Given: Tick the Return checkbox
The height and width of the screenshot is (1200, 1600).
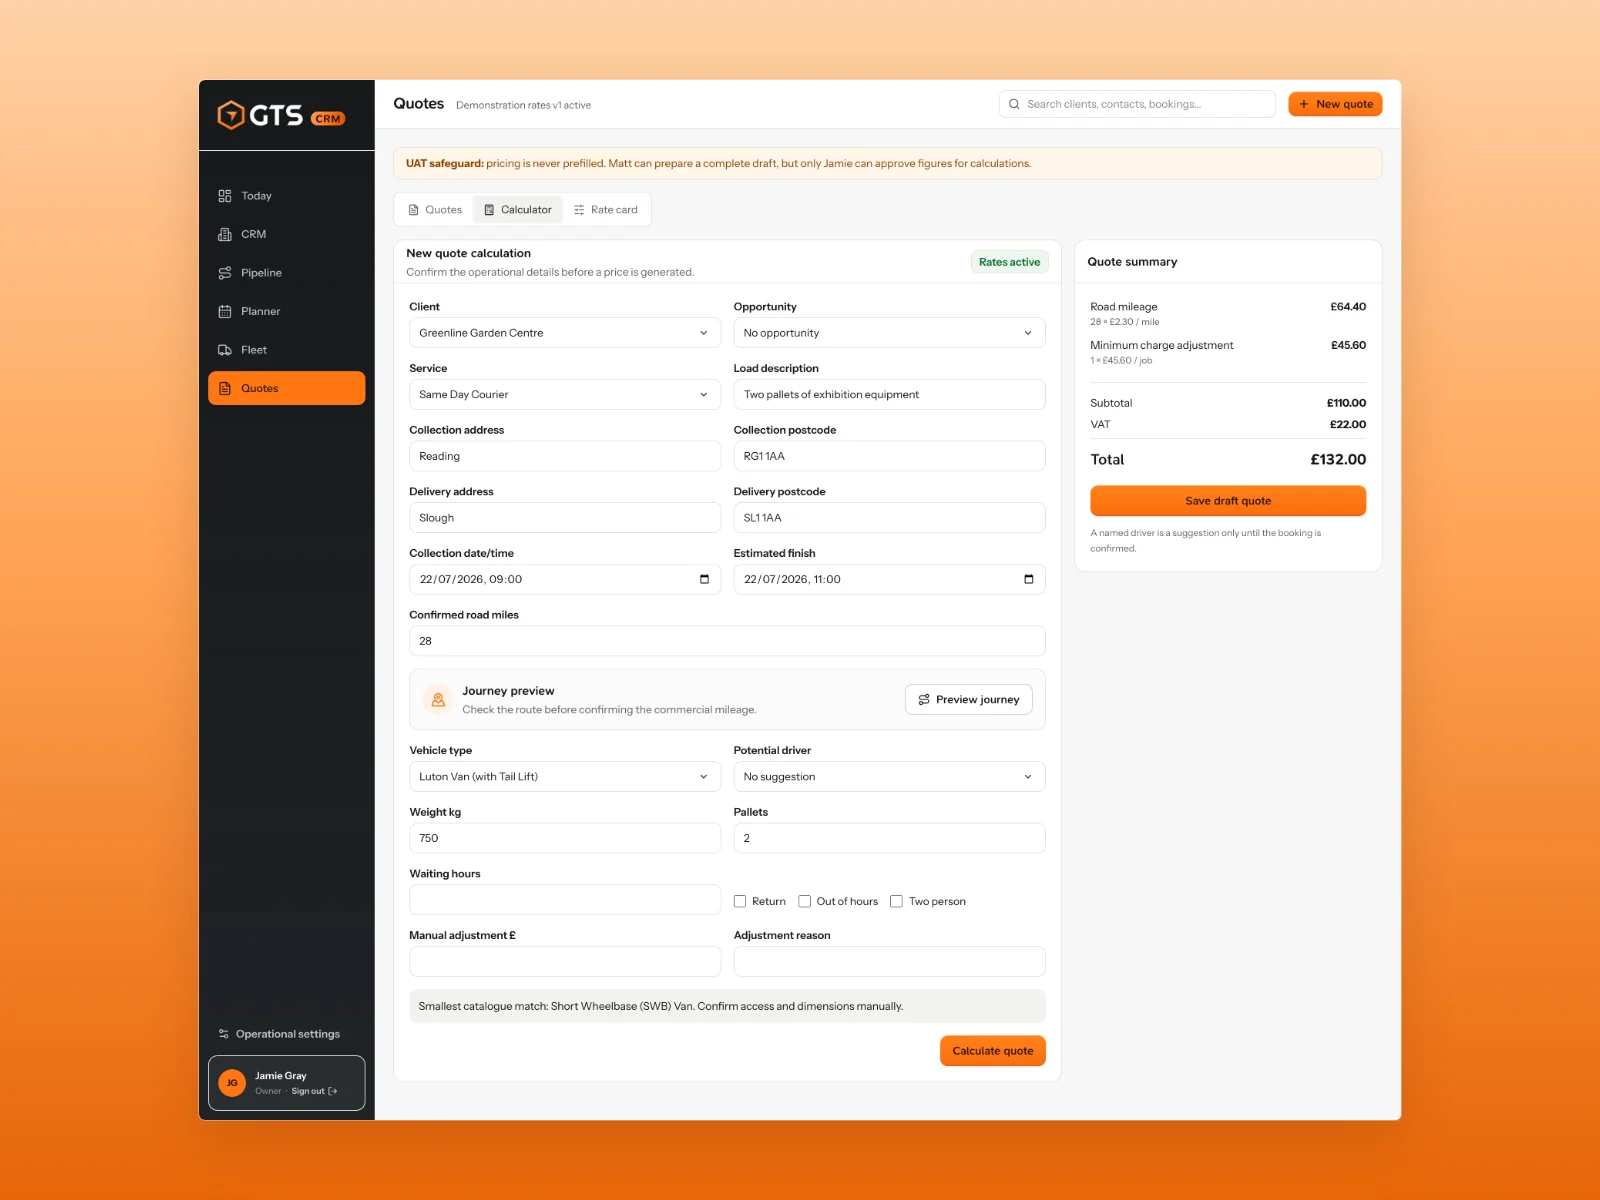Looking at the screenshot, I should [x=740, y=901].
